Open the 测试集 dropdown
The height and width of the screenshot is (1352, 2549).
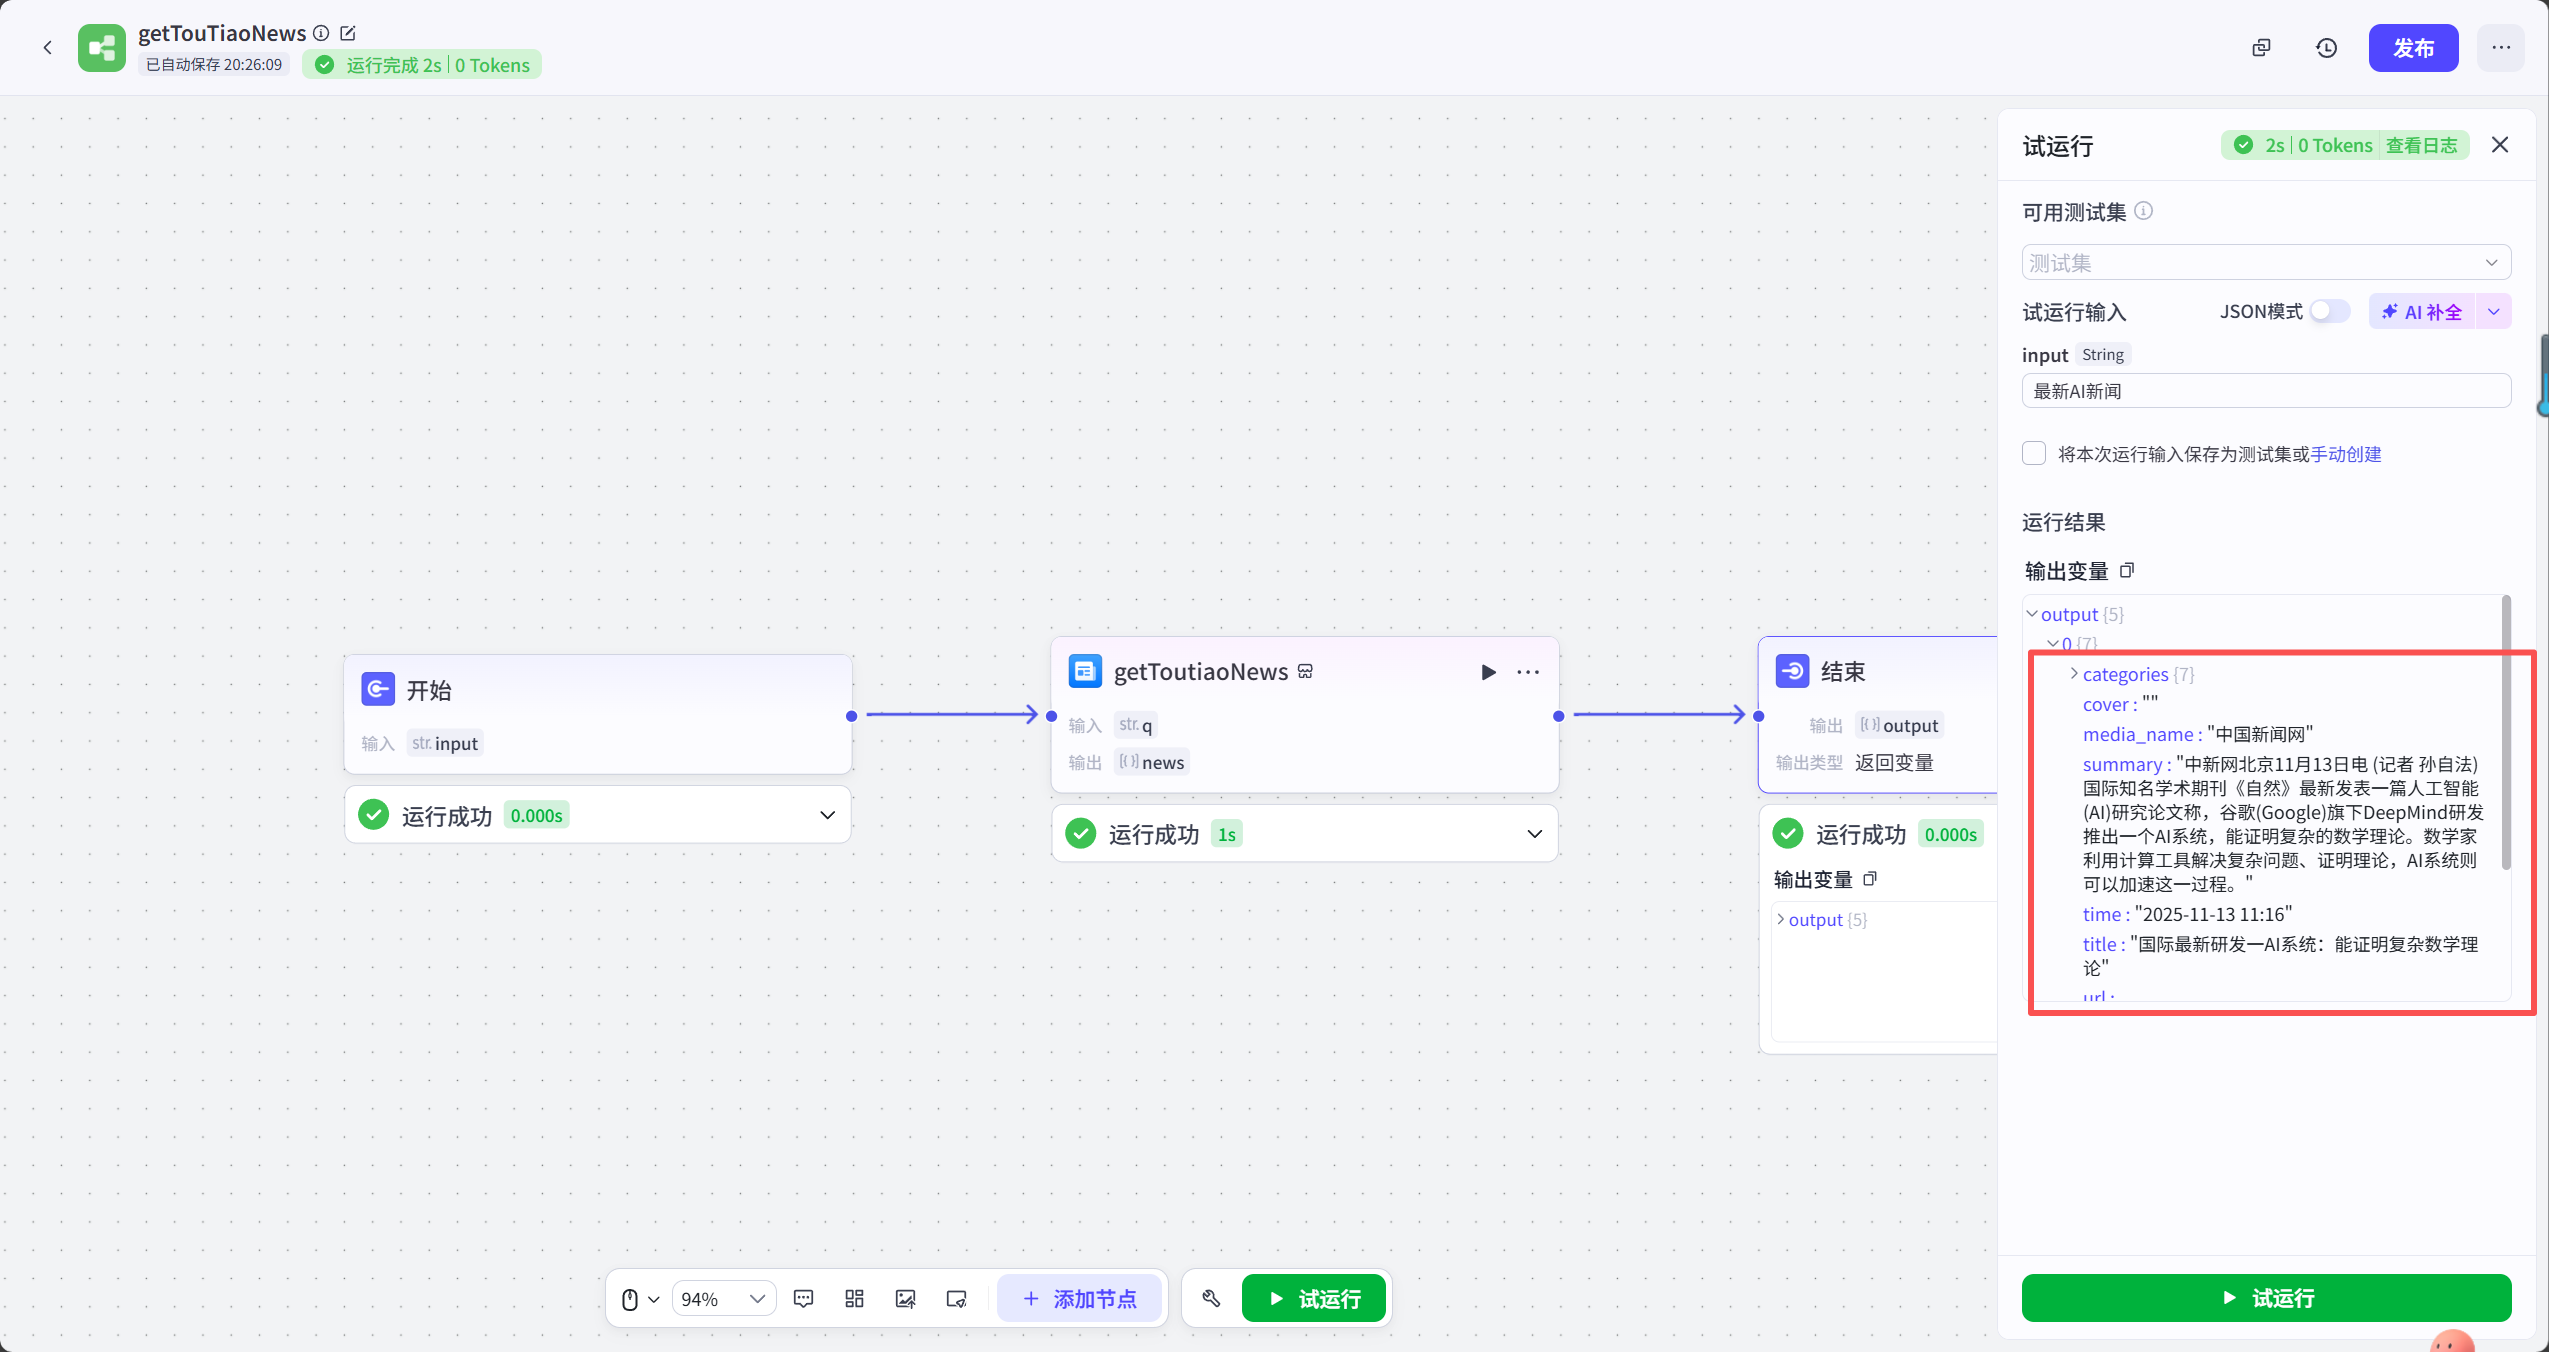click(2265, 262)
